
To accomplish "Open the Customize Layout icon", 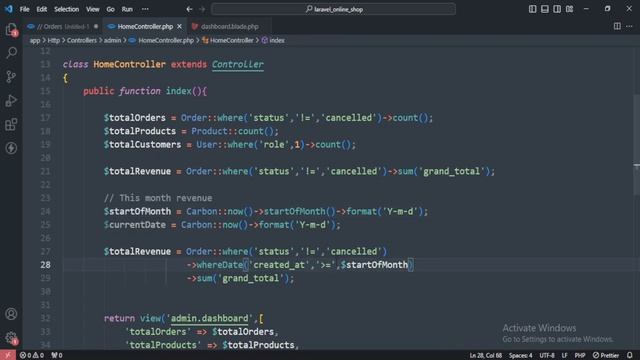I will (569, 9).
